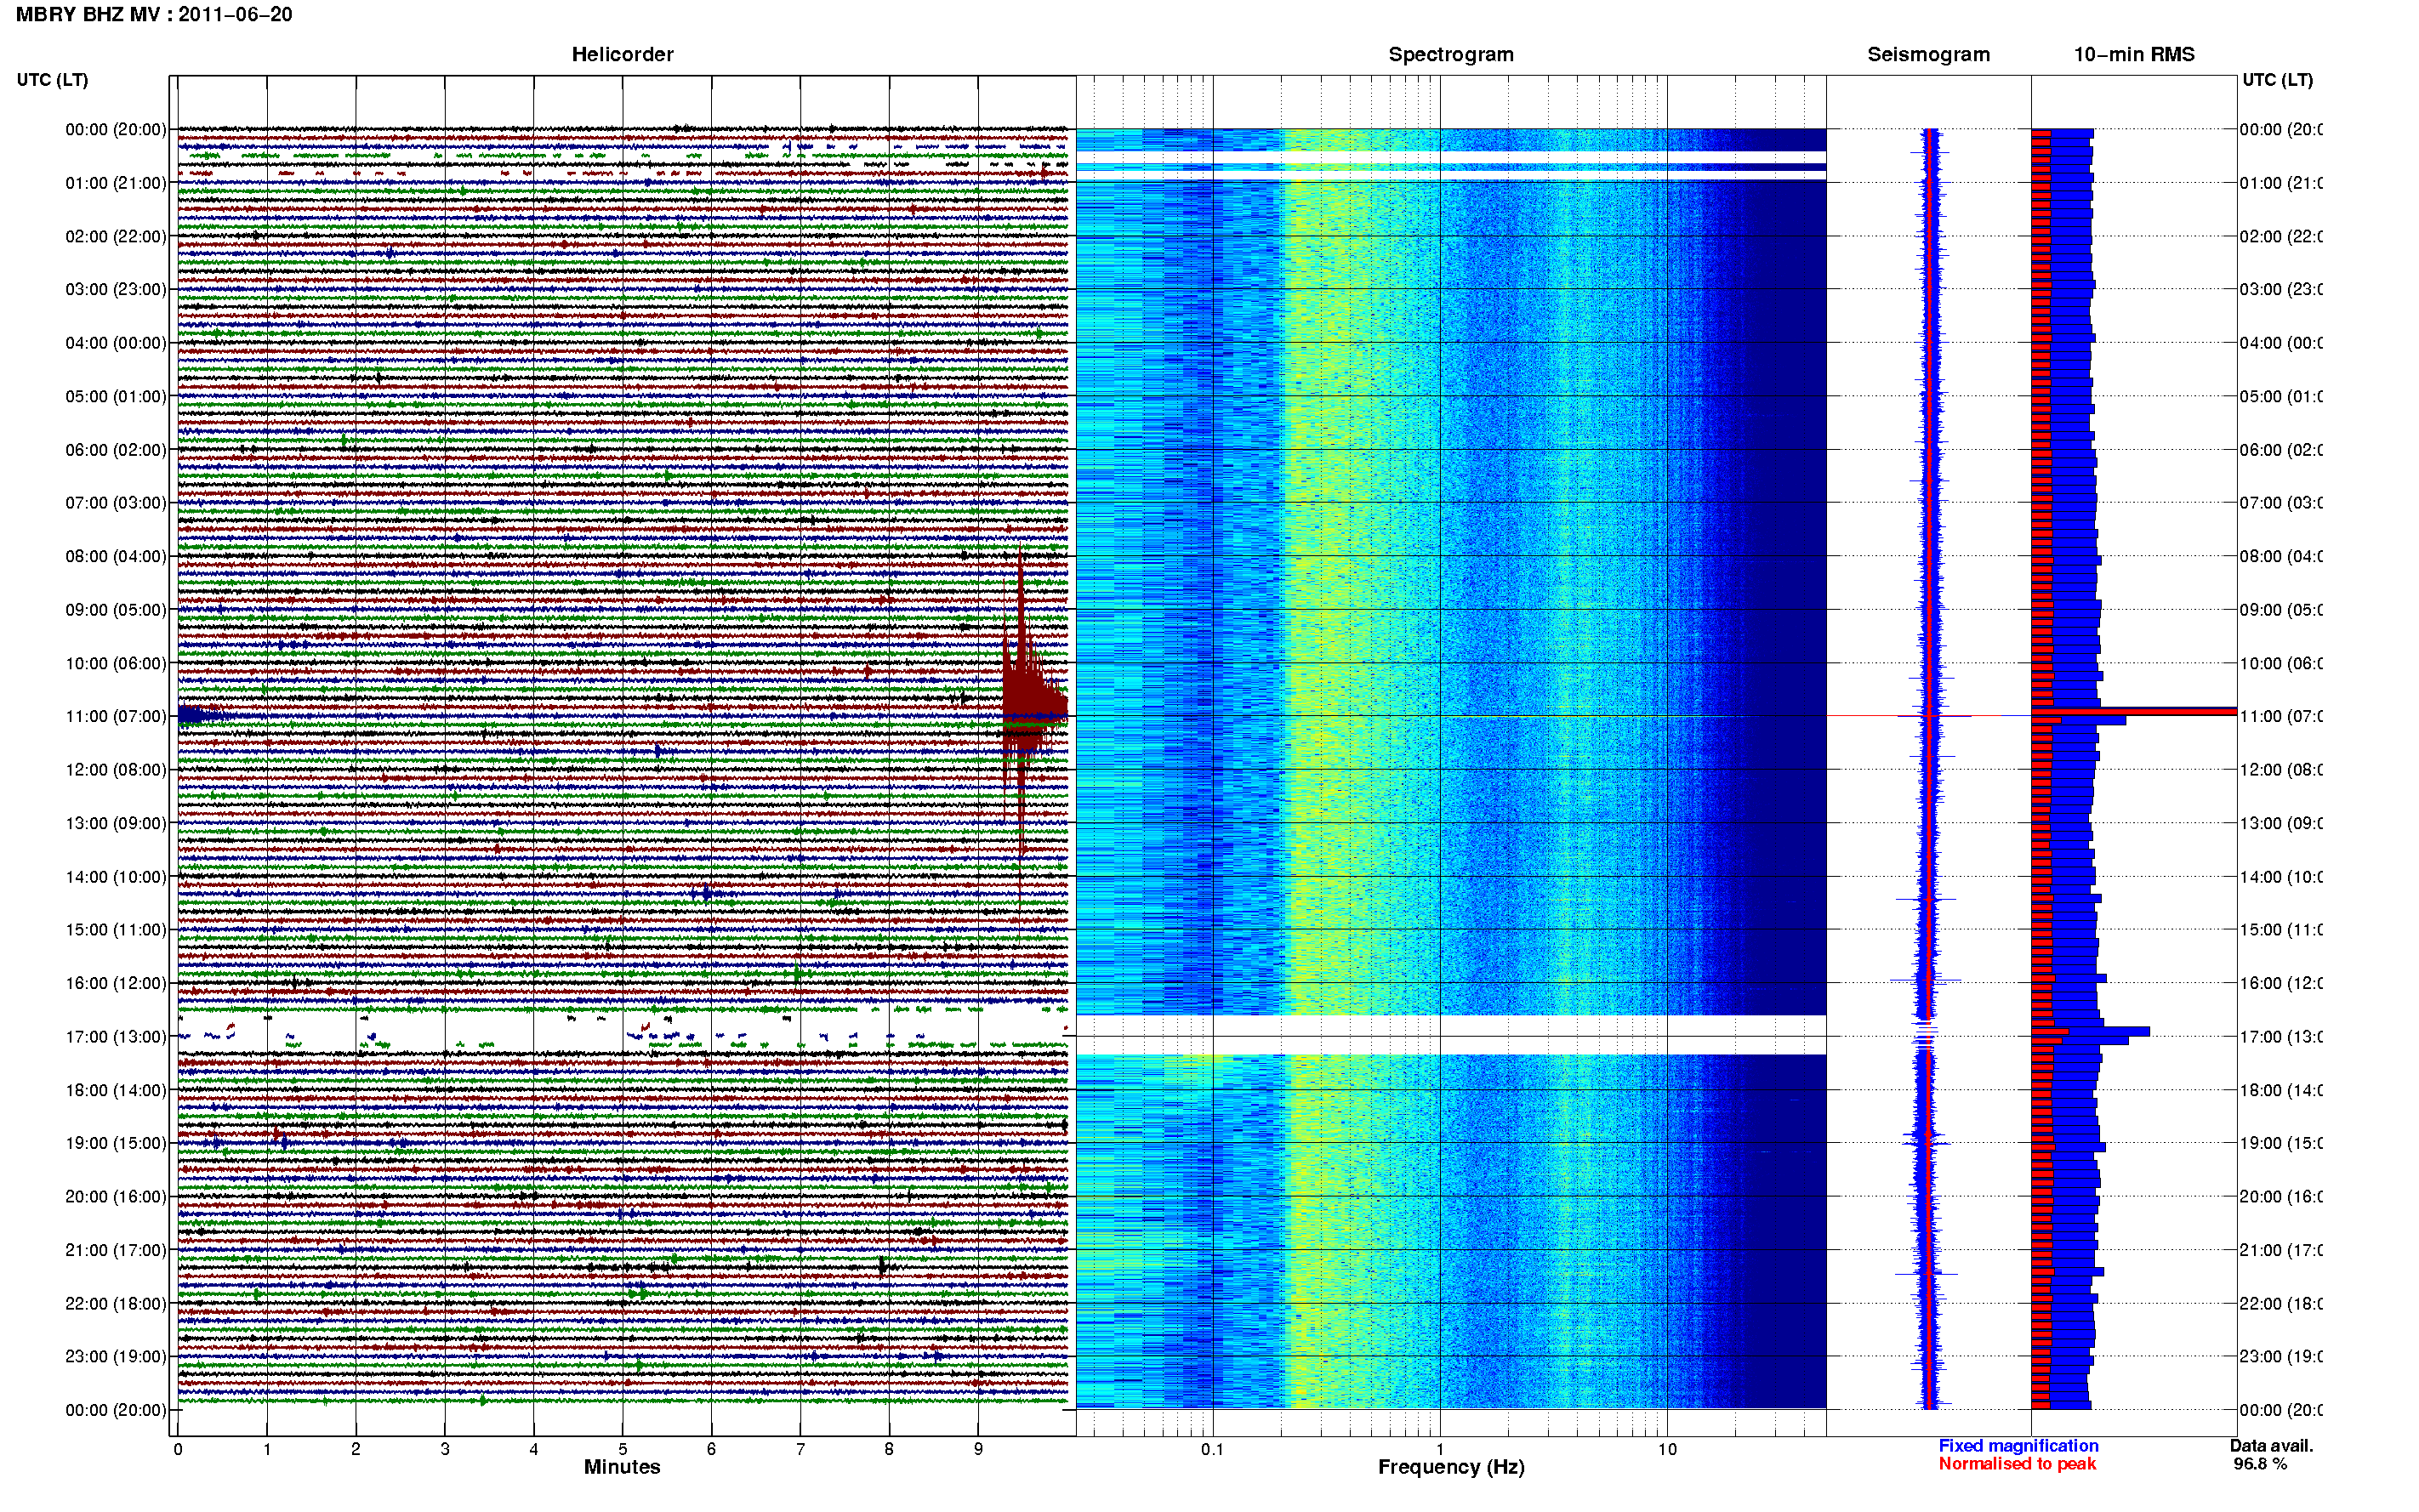Click the right 'UTC (LT)' axis label
This screenshot has height=1512, width=2419.
[2277, 80]
